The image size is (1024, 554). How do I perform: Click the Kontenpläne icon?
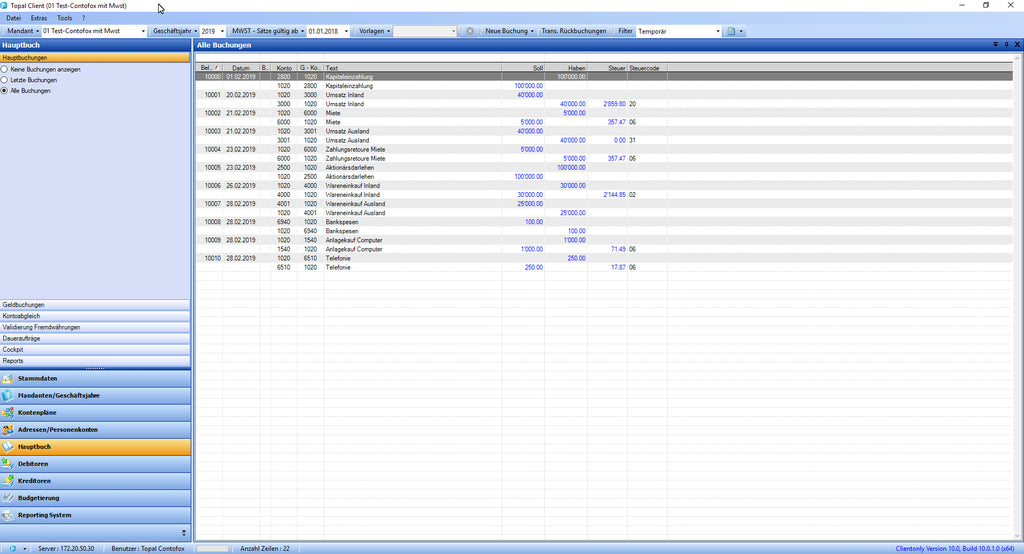coord(8,413)
